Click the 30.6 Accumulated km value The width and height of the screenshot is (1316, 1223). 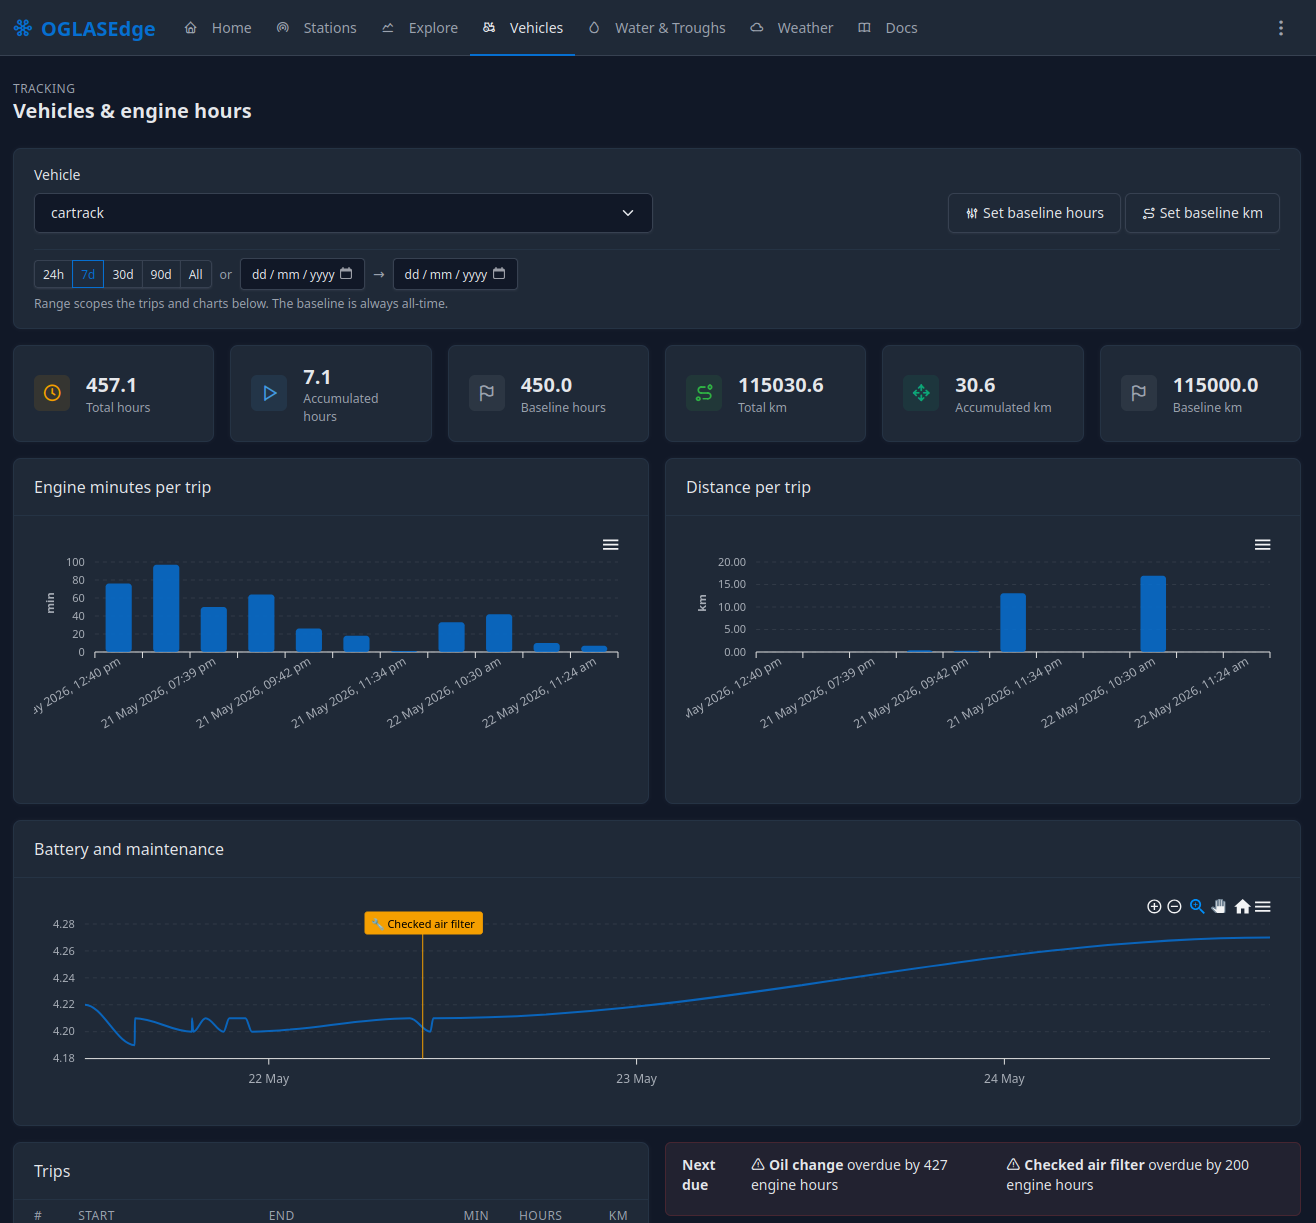(x=975, y=385)
